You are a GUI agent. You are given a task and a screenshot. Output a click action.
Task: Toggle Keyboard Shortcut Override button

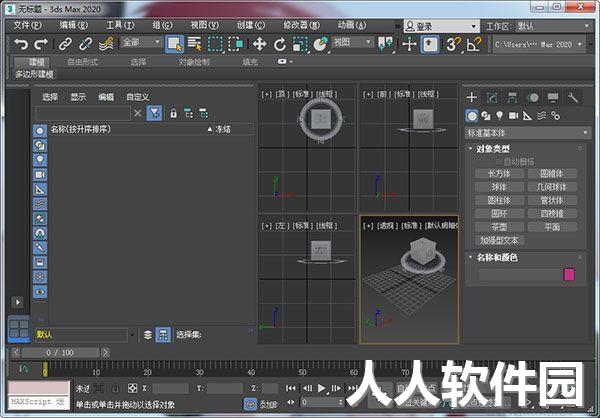click(430, 44)
